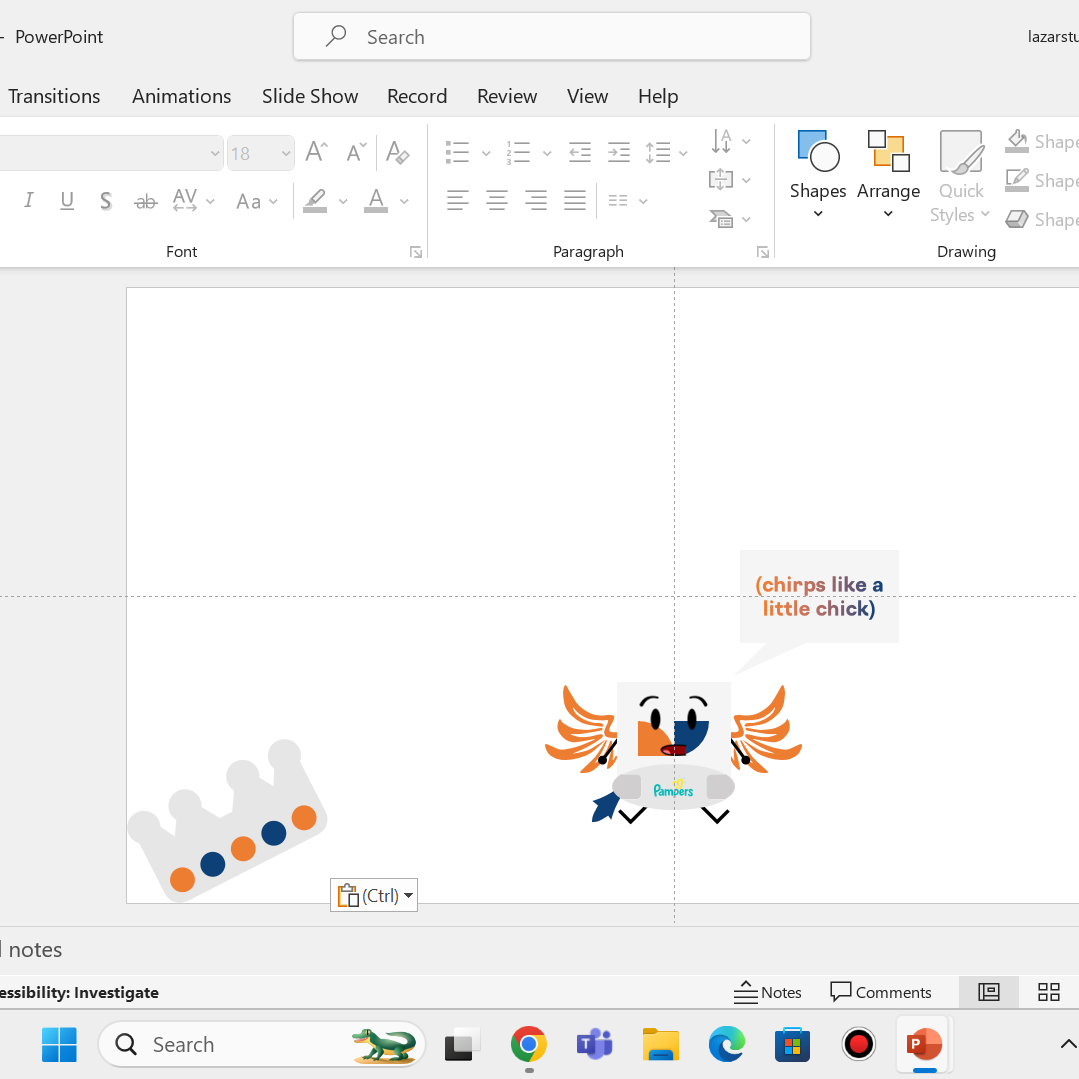Click the Increase Font Size icon
This screenshot has height=1079, width=1079.
click(x=316, y=152)
